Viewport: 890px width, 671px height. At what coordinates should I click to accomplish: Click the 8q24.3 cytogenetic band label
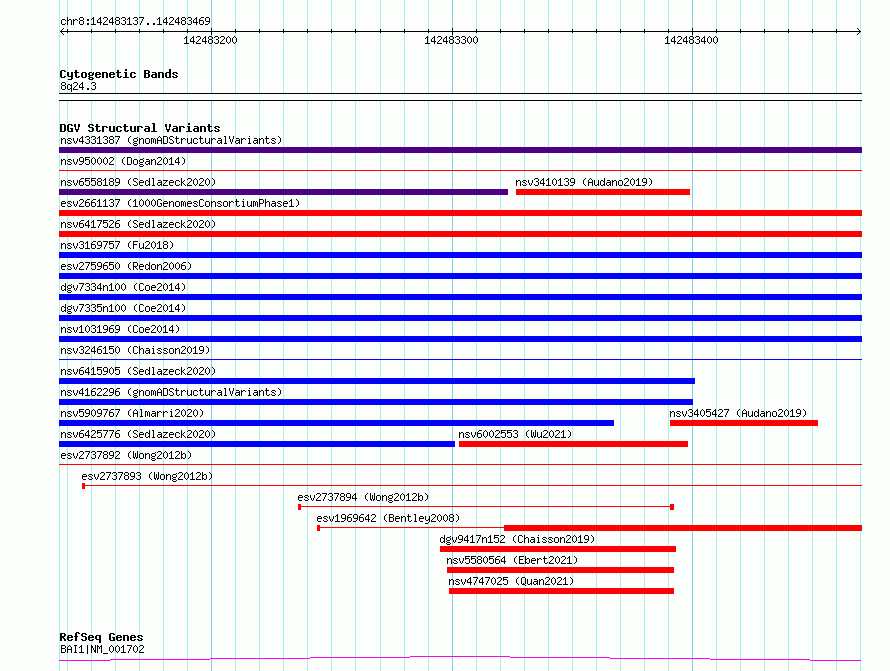tap(78, 86)
